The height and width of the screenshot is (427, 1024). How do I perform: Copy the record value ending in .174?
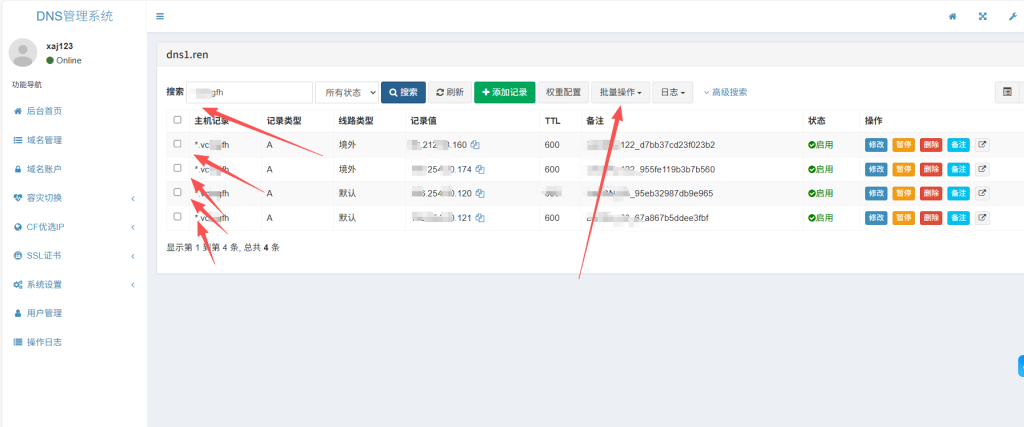click(480, 169)
